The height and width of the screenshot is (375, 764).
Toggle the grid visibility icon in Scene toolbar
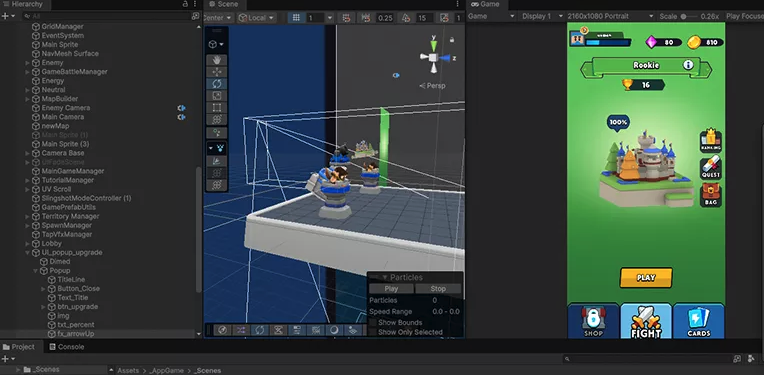[x=296, y=18]
